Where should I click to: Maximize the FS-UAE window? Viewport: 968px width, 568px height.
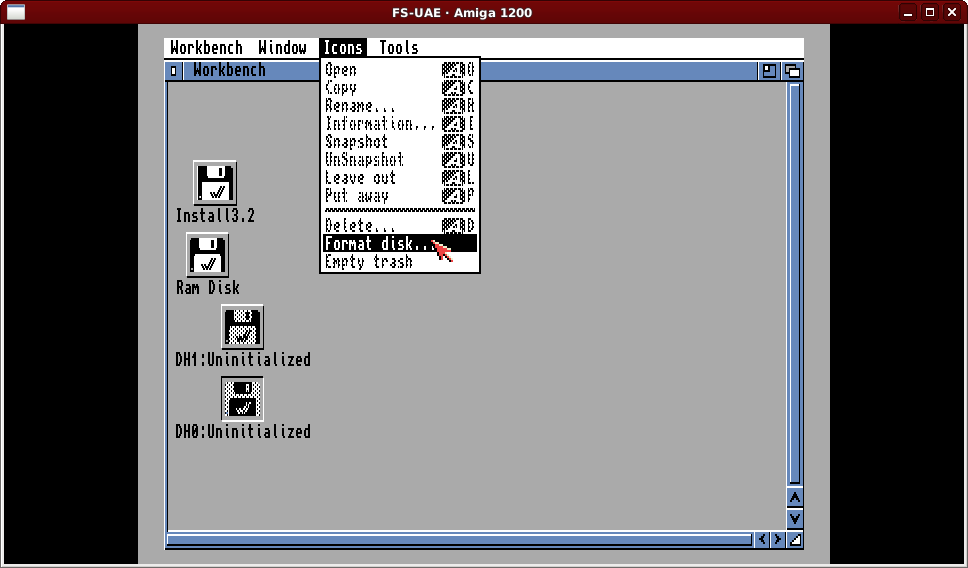click(930, 12)
